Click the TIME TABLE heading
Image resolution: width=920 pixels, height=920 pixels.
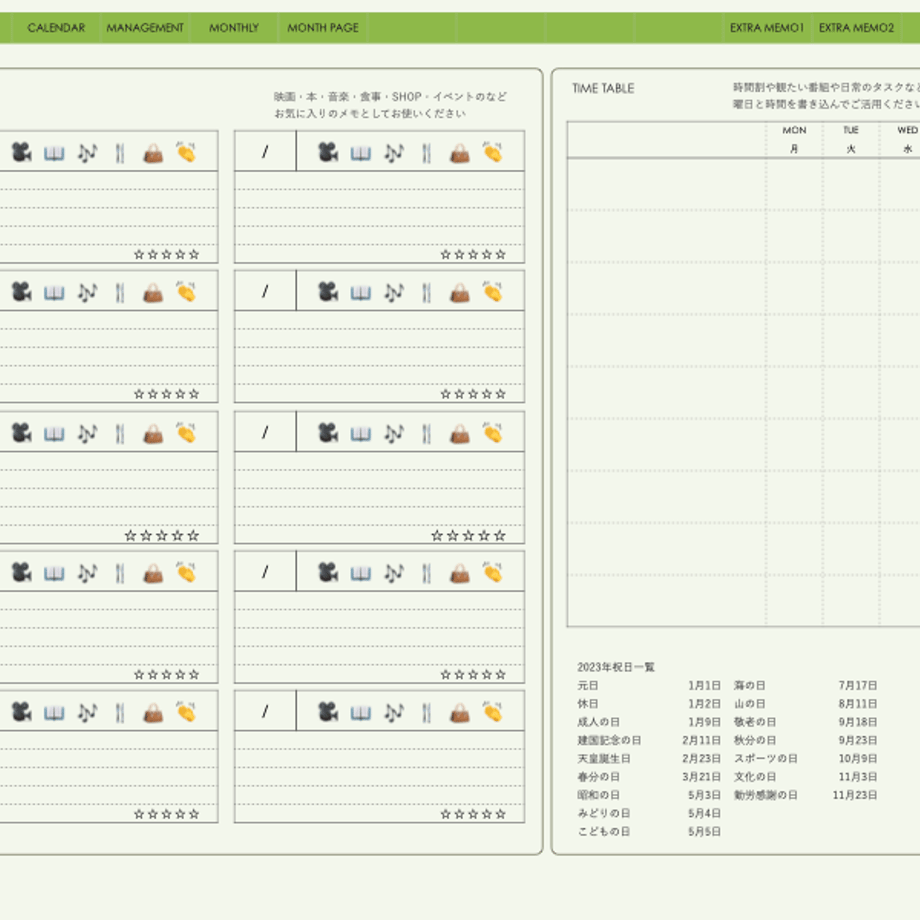click(603, 89)
